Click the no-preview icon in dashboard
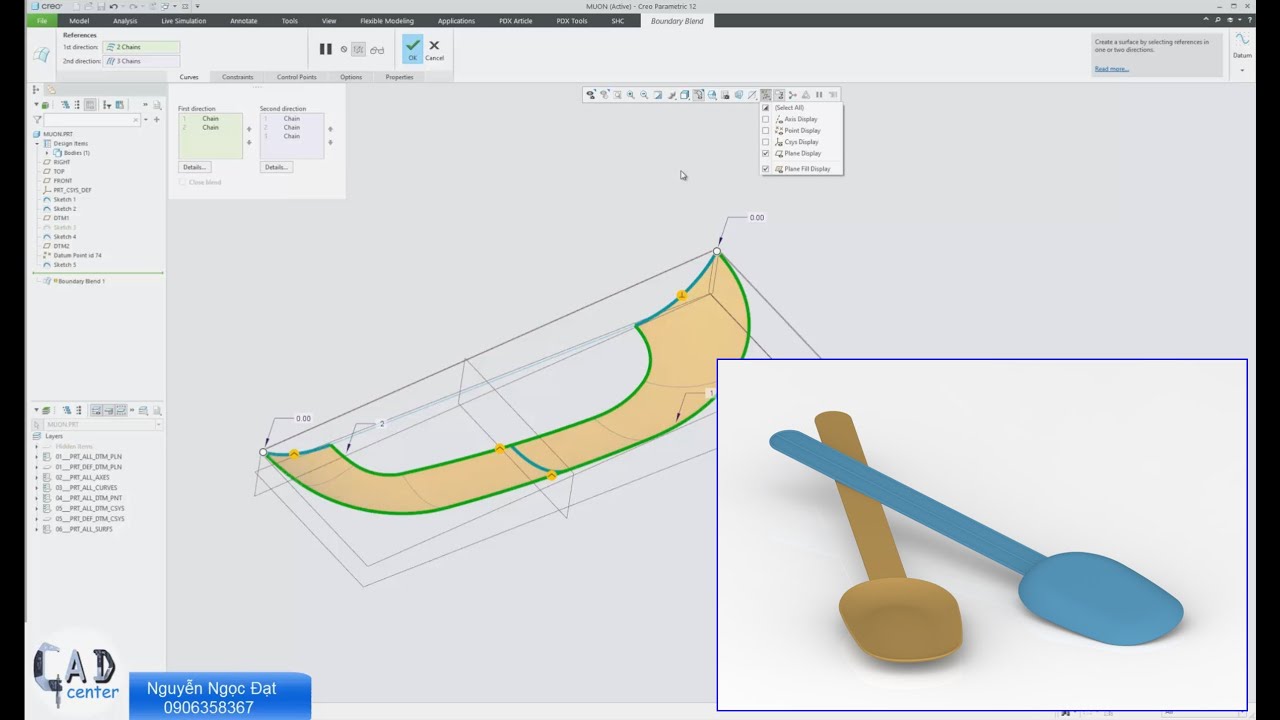This screenshot has height=720, width=1280. 344,49
